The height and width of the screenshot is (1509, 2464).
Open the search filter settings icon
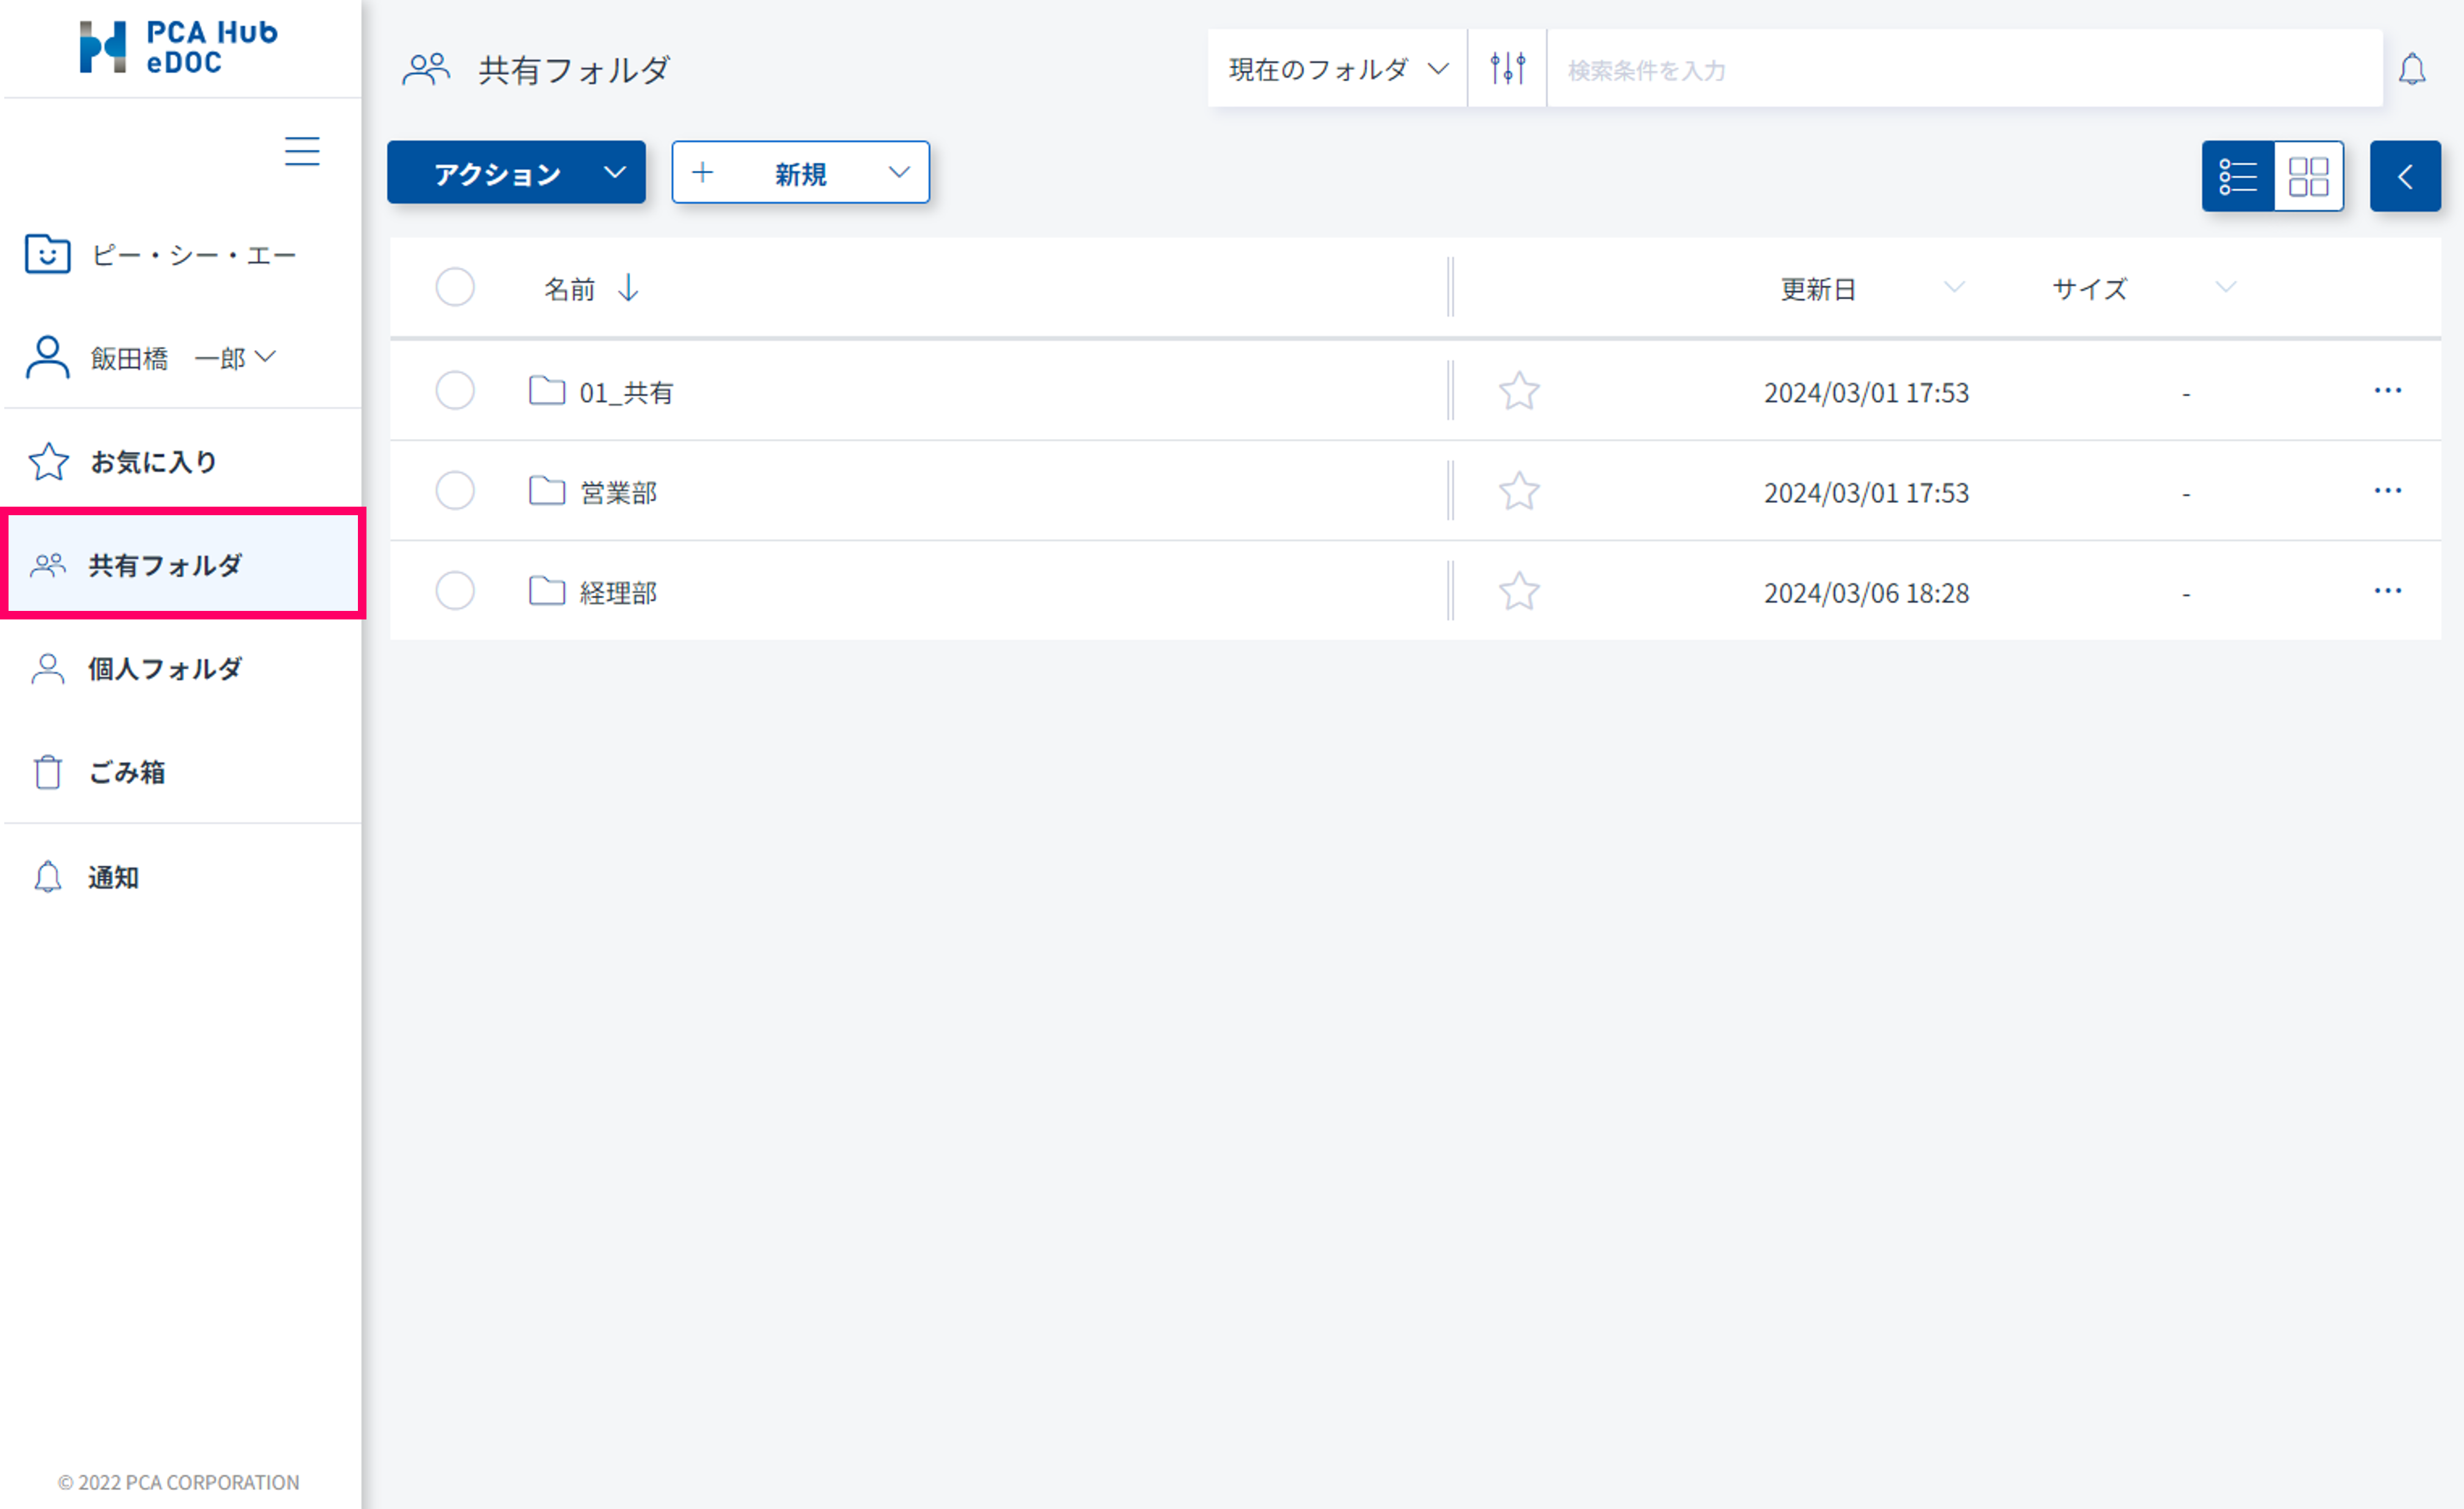pyautogui.click(x=1507, y=68)
